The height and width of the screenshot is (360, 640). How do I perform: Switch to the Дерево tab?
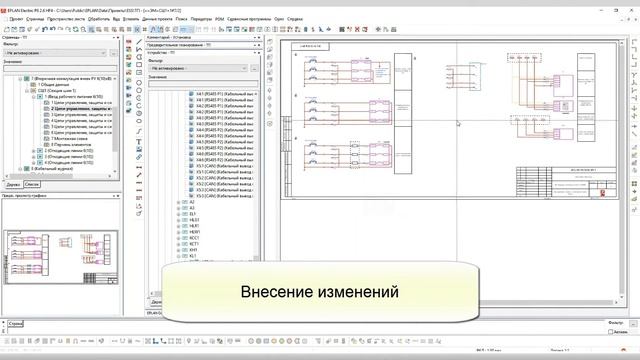pos(13,184)
